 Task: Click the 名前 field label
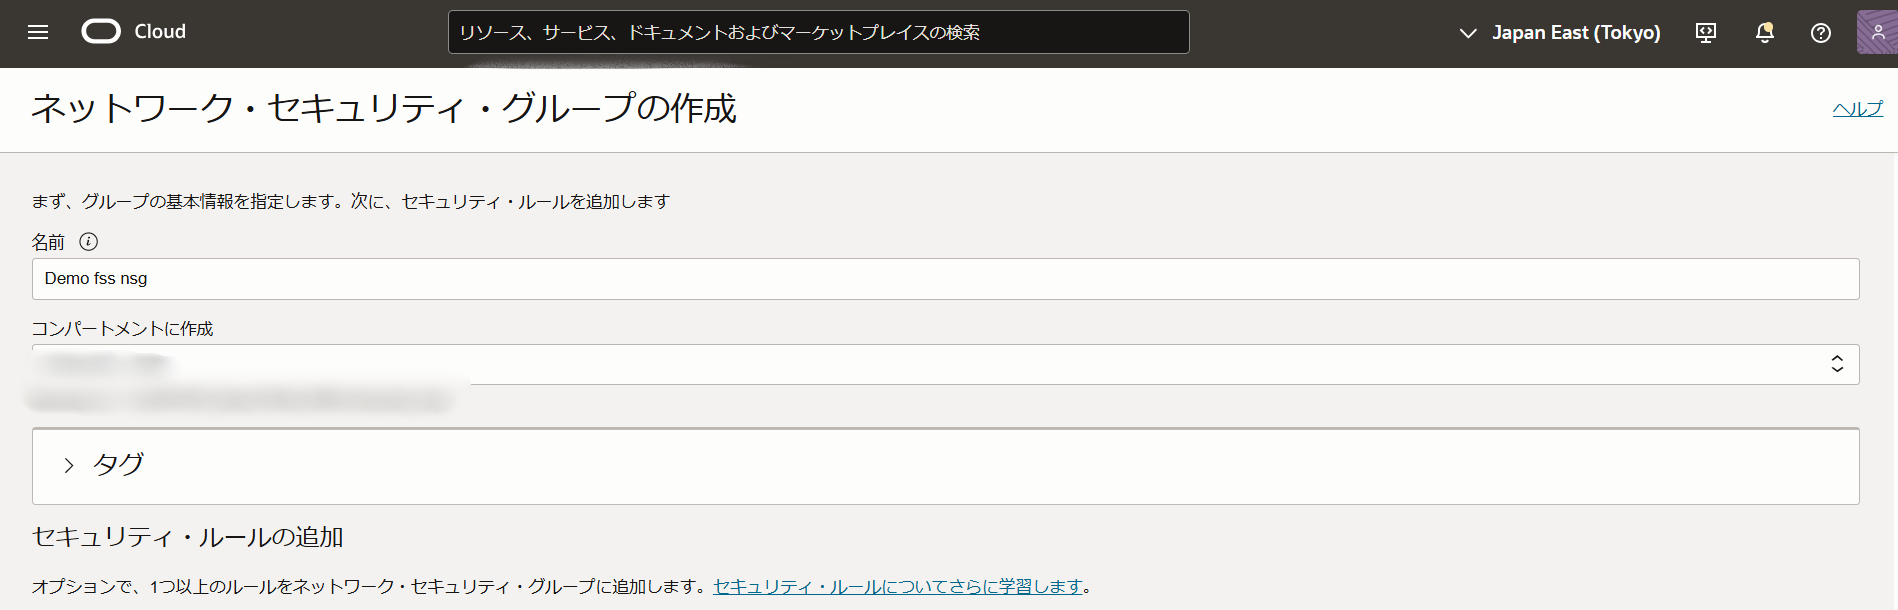48,242
